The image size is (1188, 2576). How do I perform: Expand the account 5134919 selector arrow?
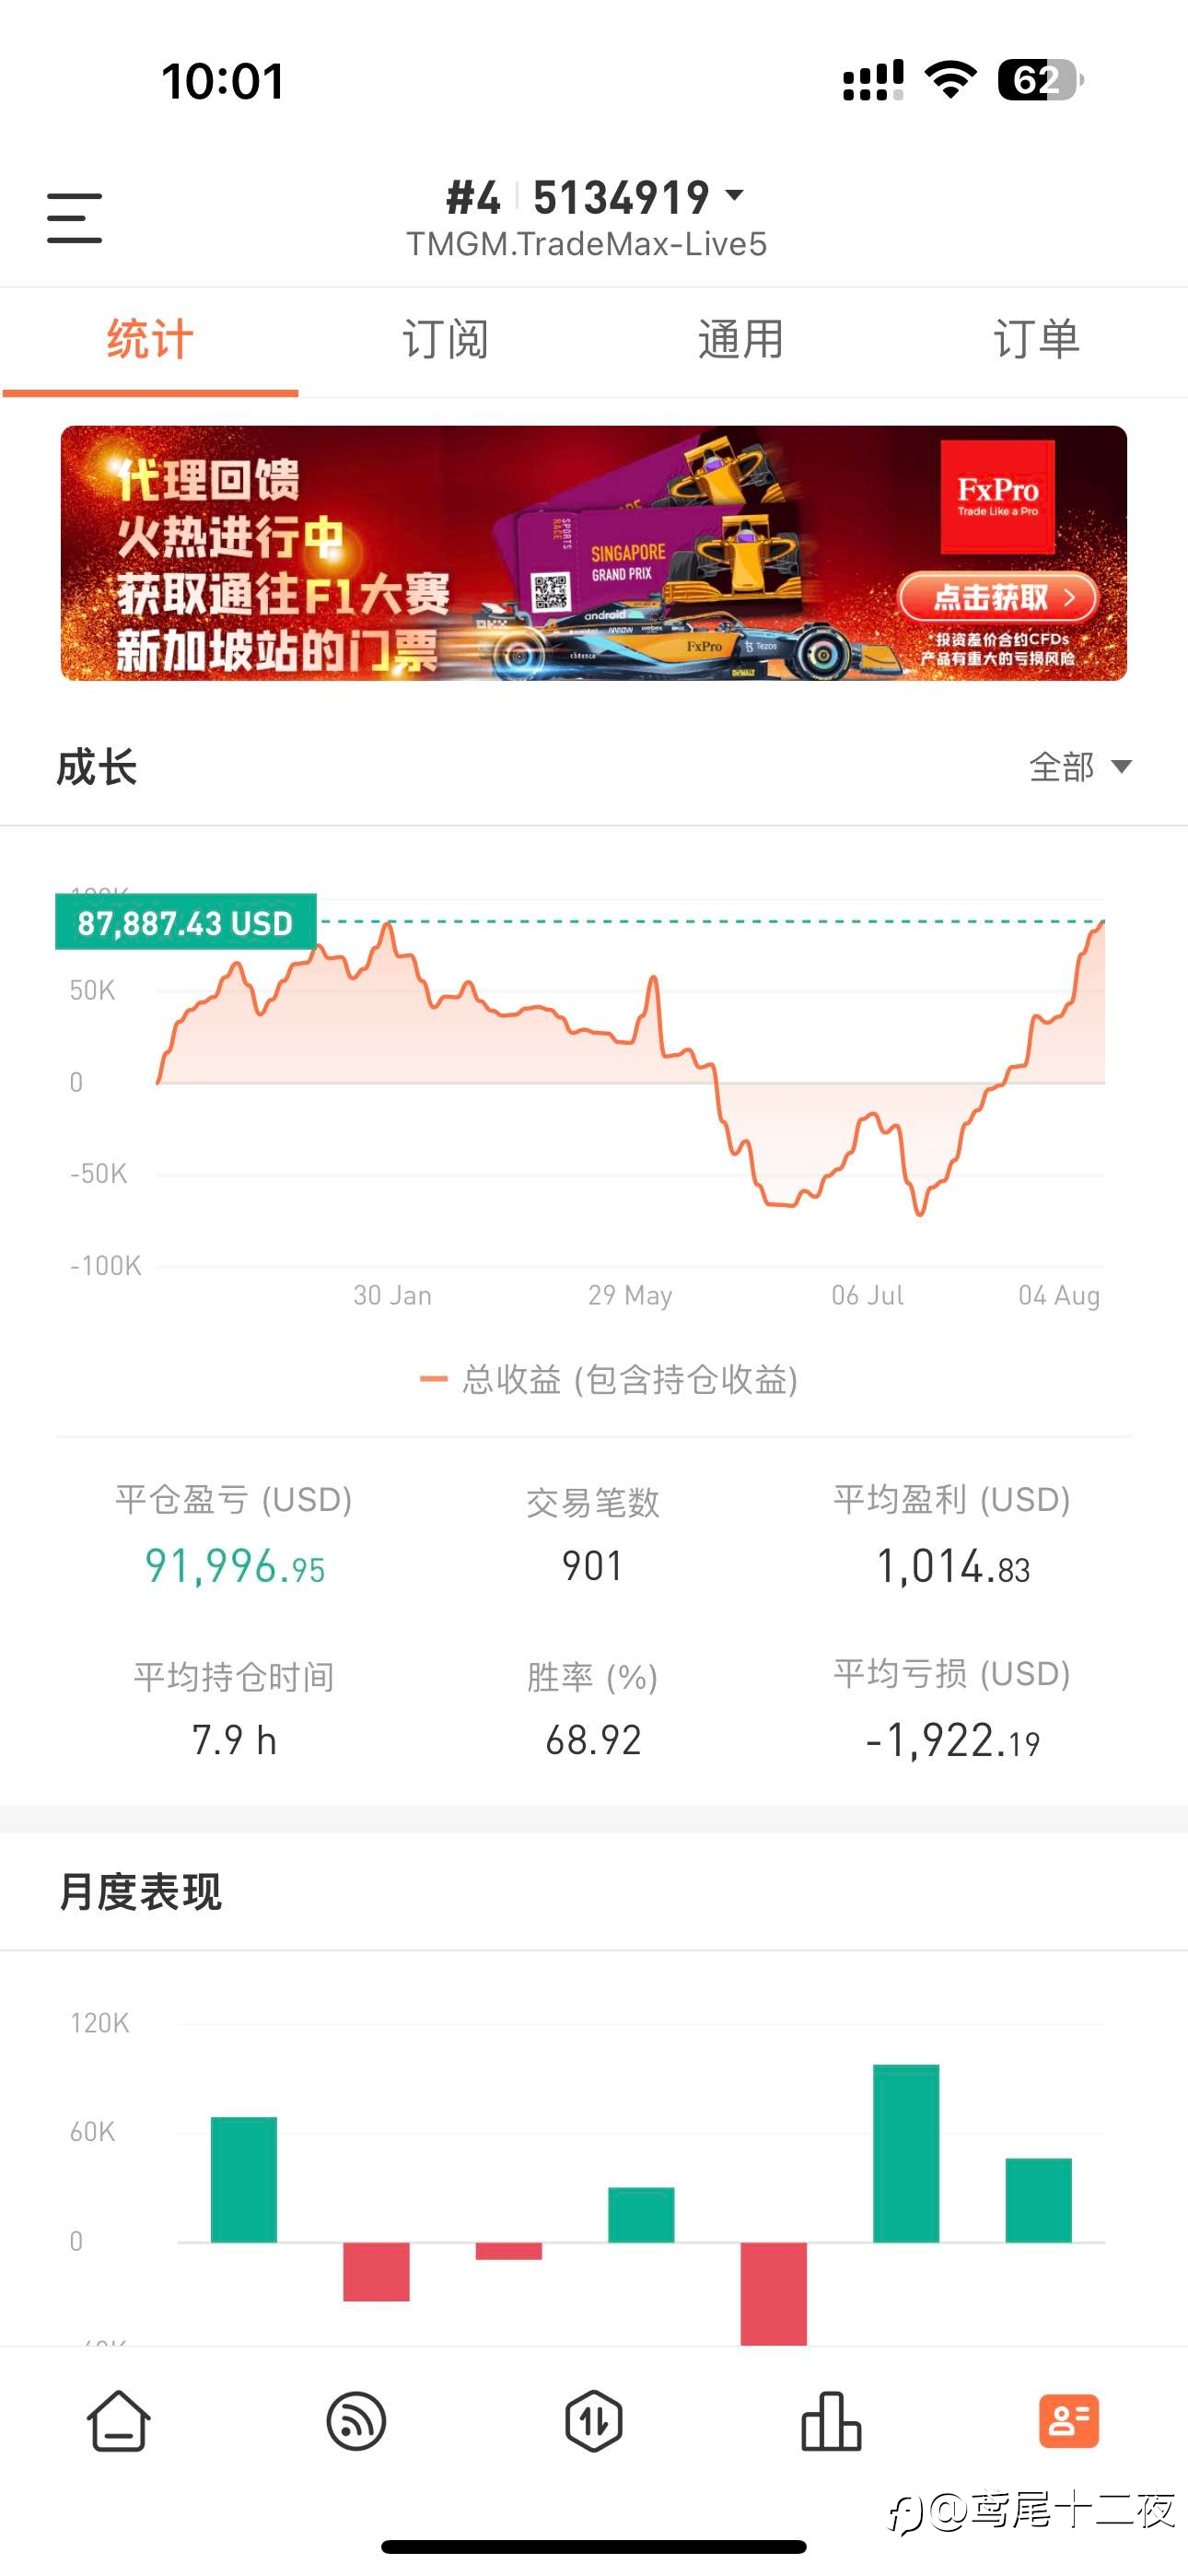(735, 195)
